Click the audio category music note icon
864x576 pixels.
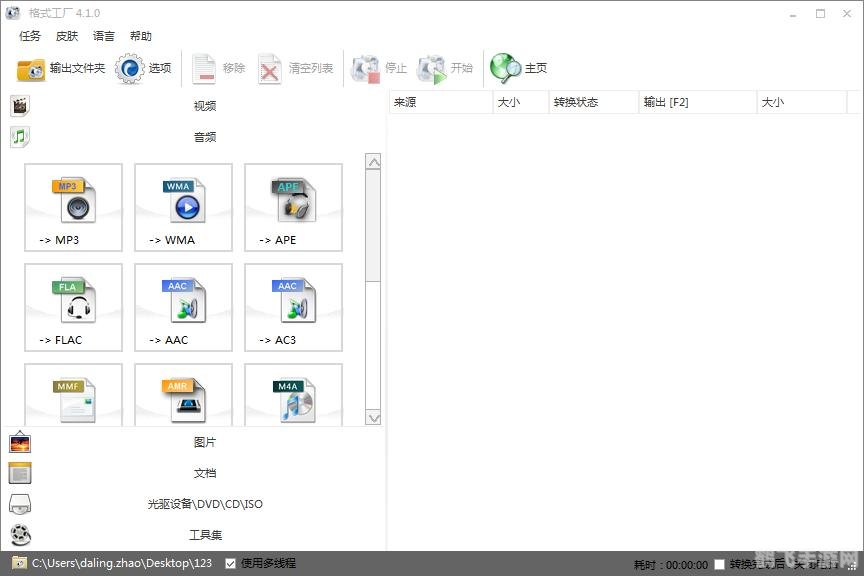19,136
